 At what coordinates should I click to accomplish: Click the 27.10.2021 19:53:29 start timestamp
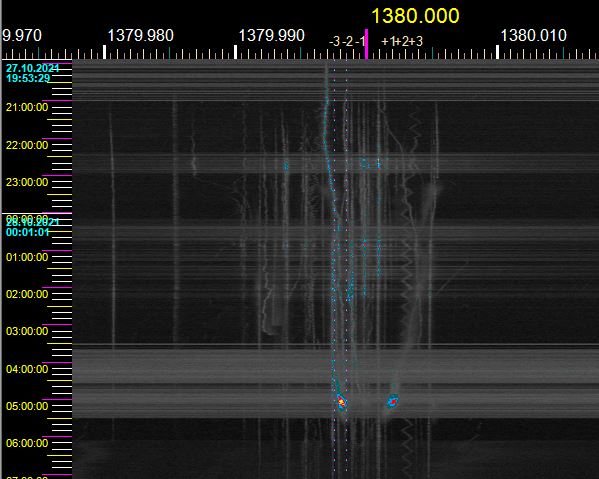32,73
